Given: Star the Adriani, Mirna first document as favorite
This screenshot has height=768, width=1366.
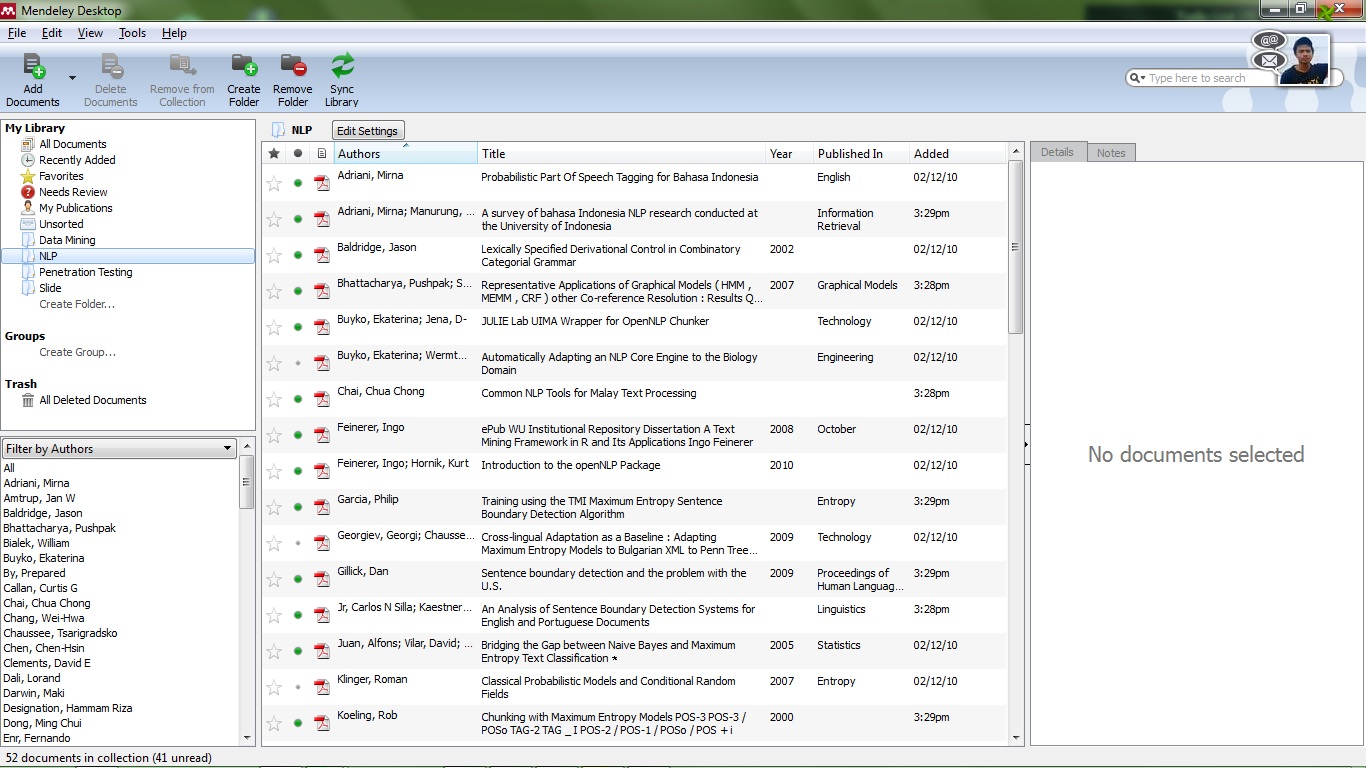Looking at the screenshot, I should click(274, 183).
